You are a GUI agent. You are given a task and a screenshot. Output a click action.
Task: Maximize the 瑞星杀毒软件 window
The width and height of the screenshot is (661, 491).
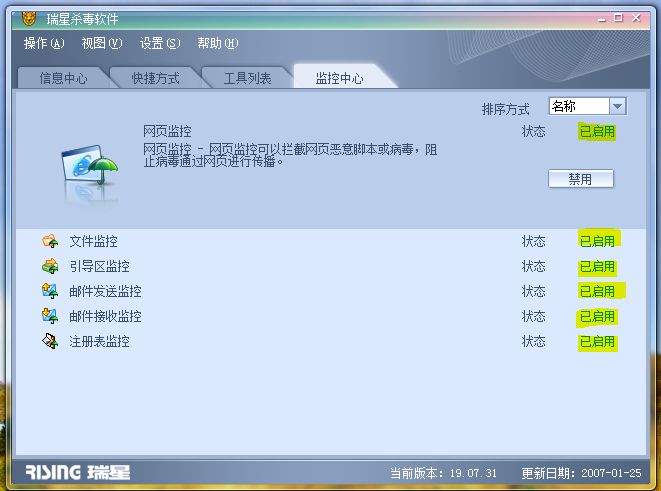(618, 18)
